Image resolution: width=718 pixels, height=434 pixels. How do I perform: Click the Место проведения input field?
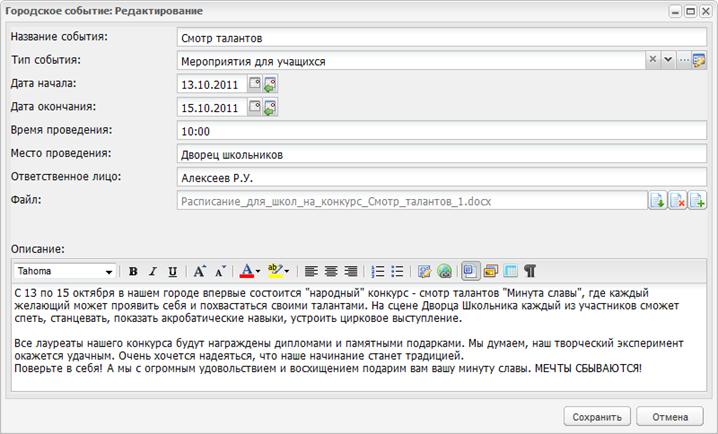tap(441, 154)
